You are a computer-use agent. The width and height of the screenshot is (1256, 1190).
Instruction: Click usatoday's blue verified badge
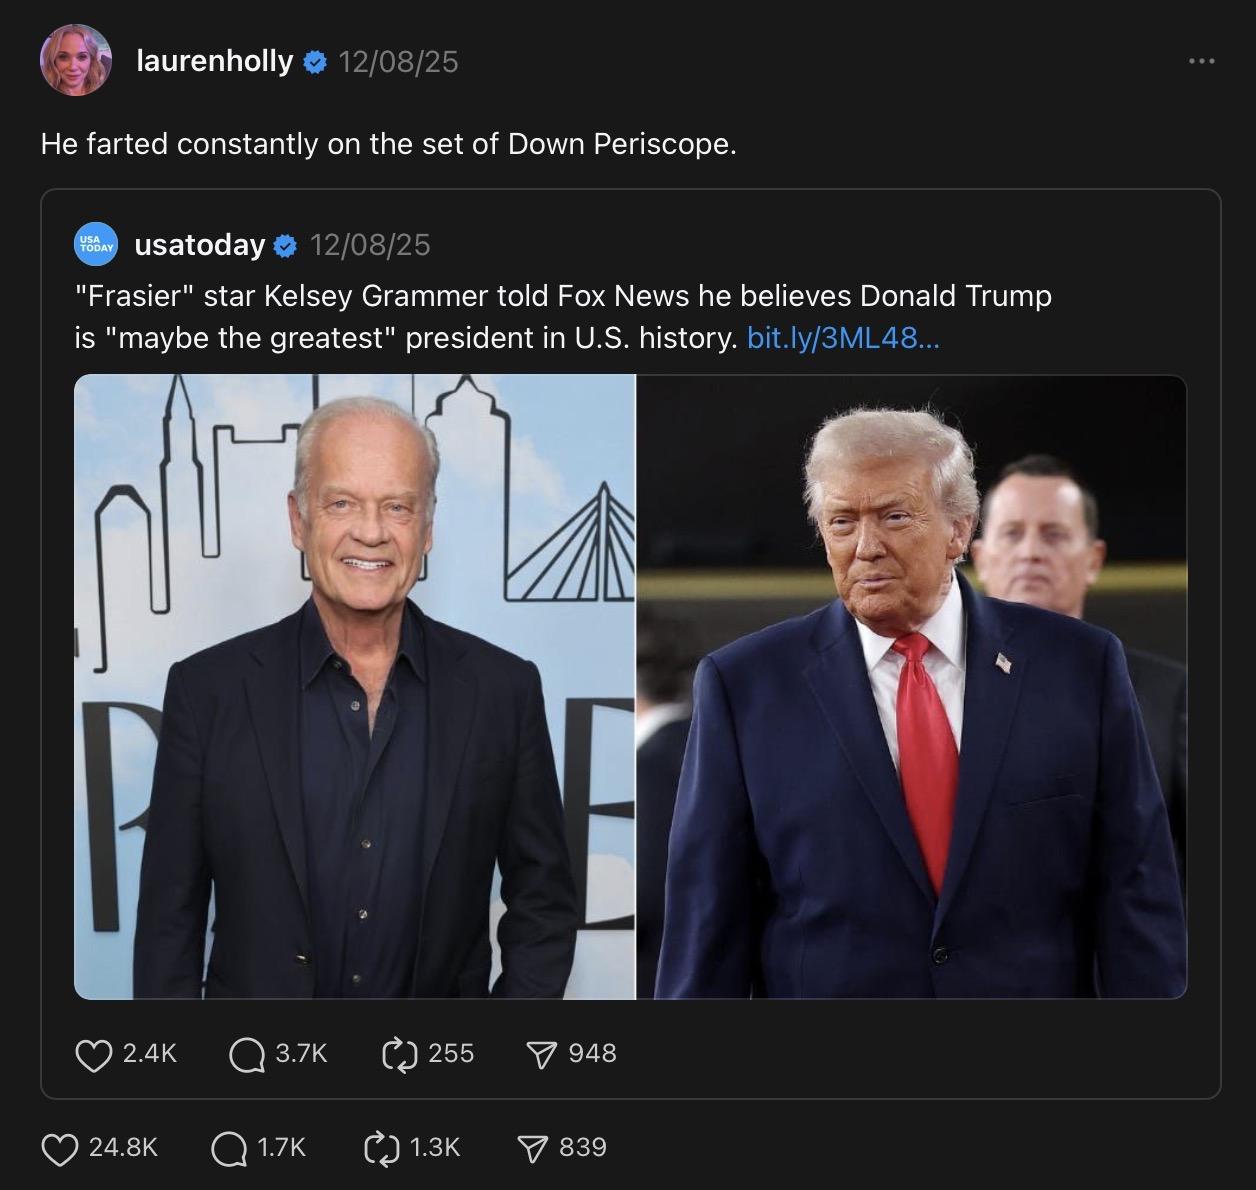click(285, 246)
